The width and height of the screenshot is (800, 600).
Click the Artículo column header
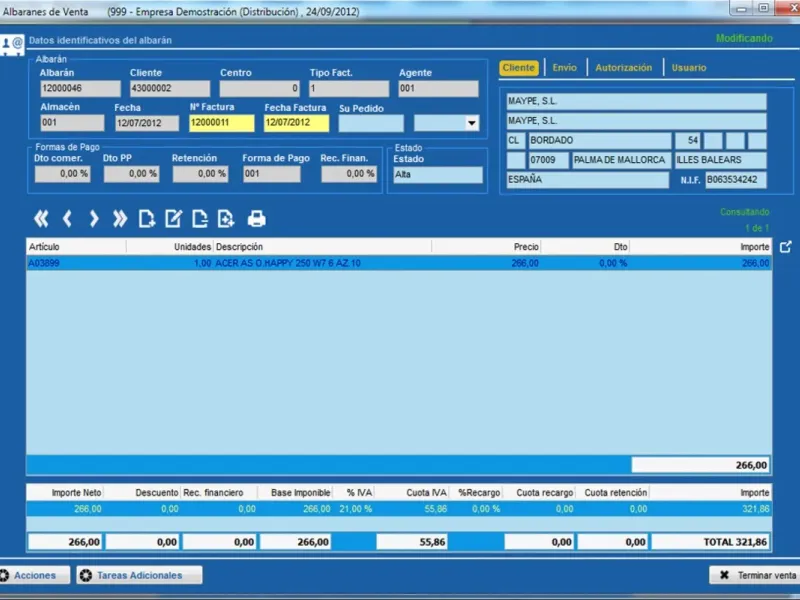76,247
